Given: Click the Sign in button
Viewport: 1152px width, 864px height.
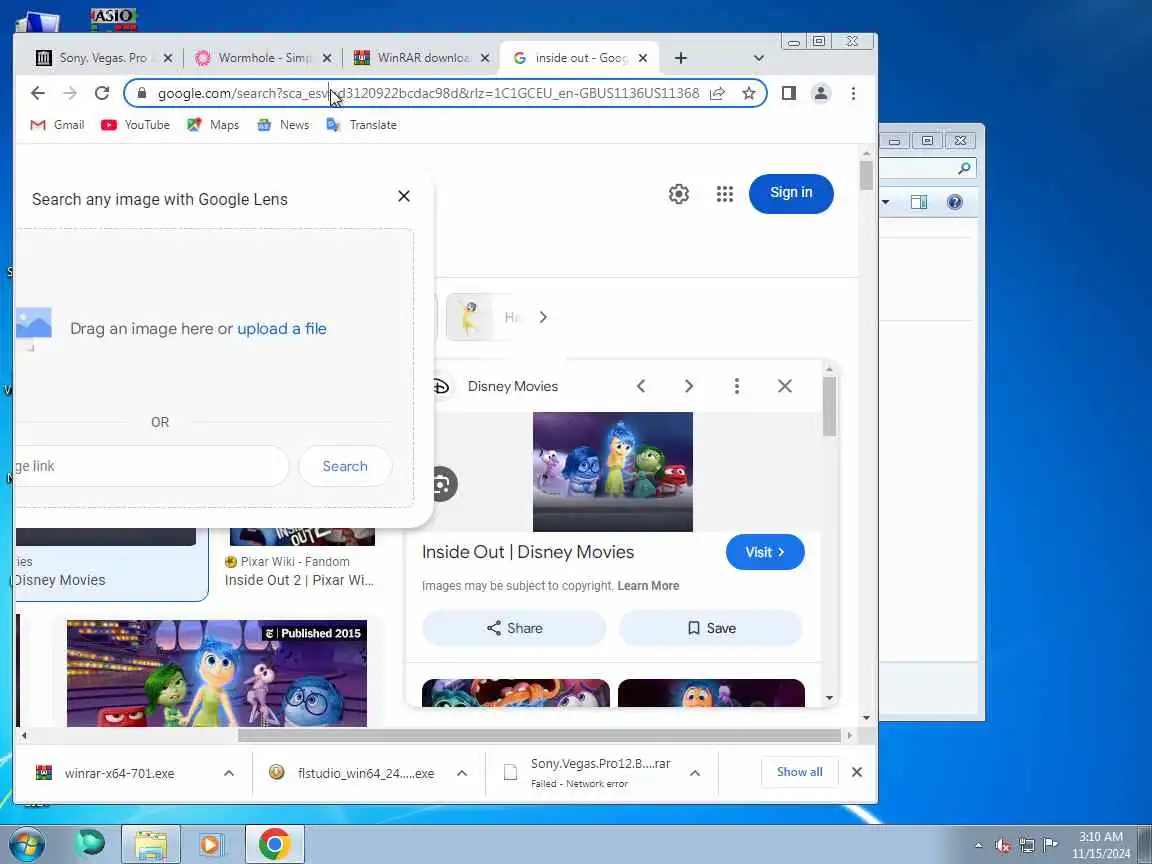Looking at the screenshot, I should click(791, 193).
